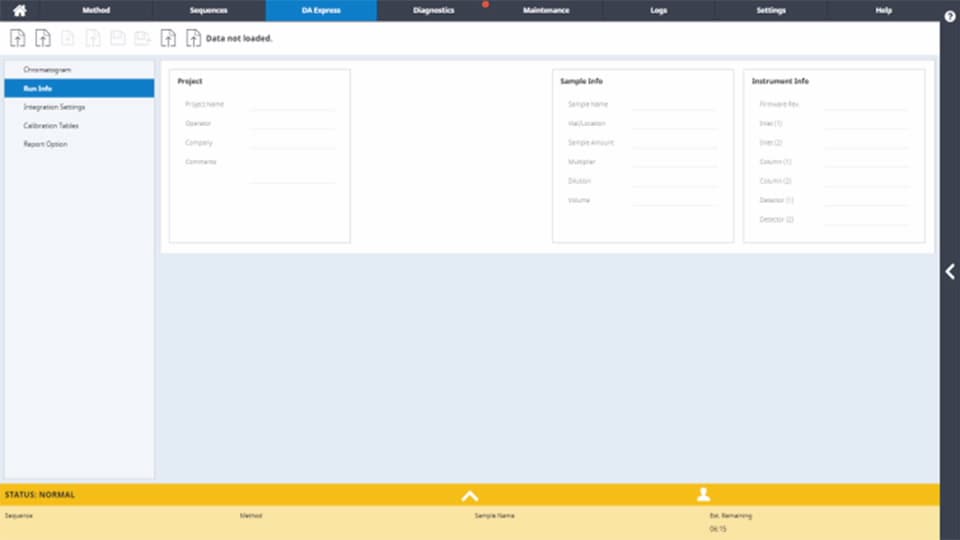Select Chromatogram in the sidebar

click(47, 70)
